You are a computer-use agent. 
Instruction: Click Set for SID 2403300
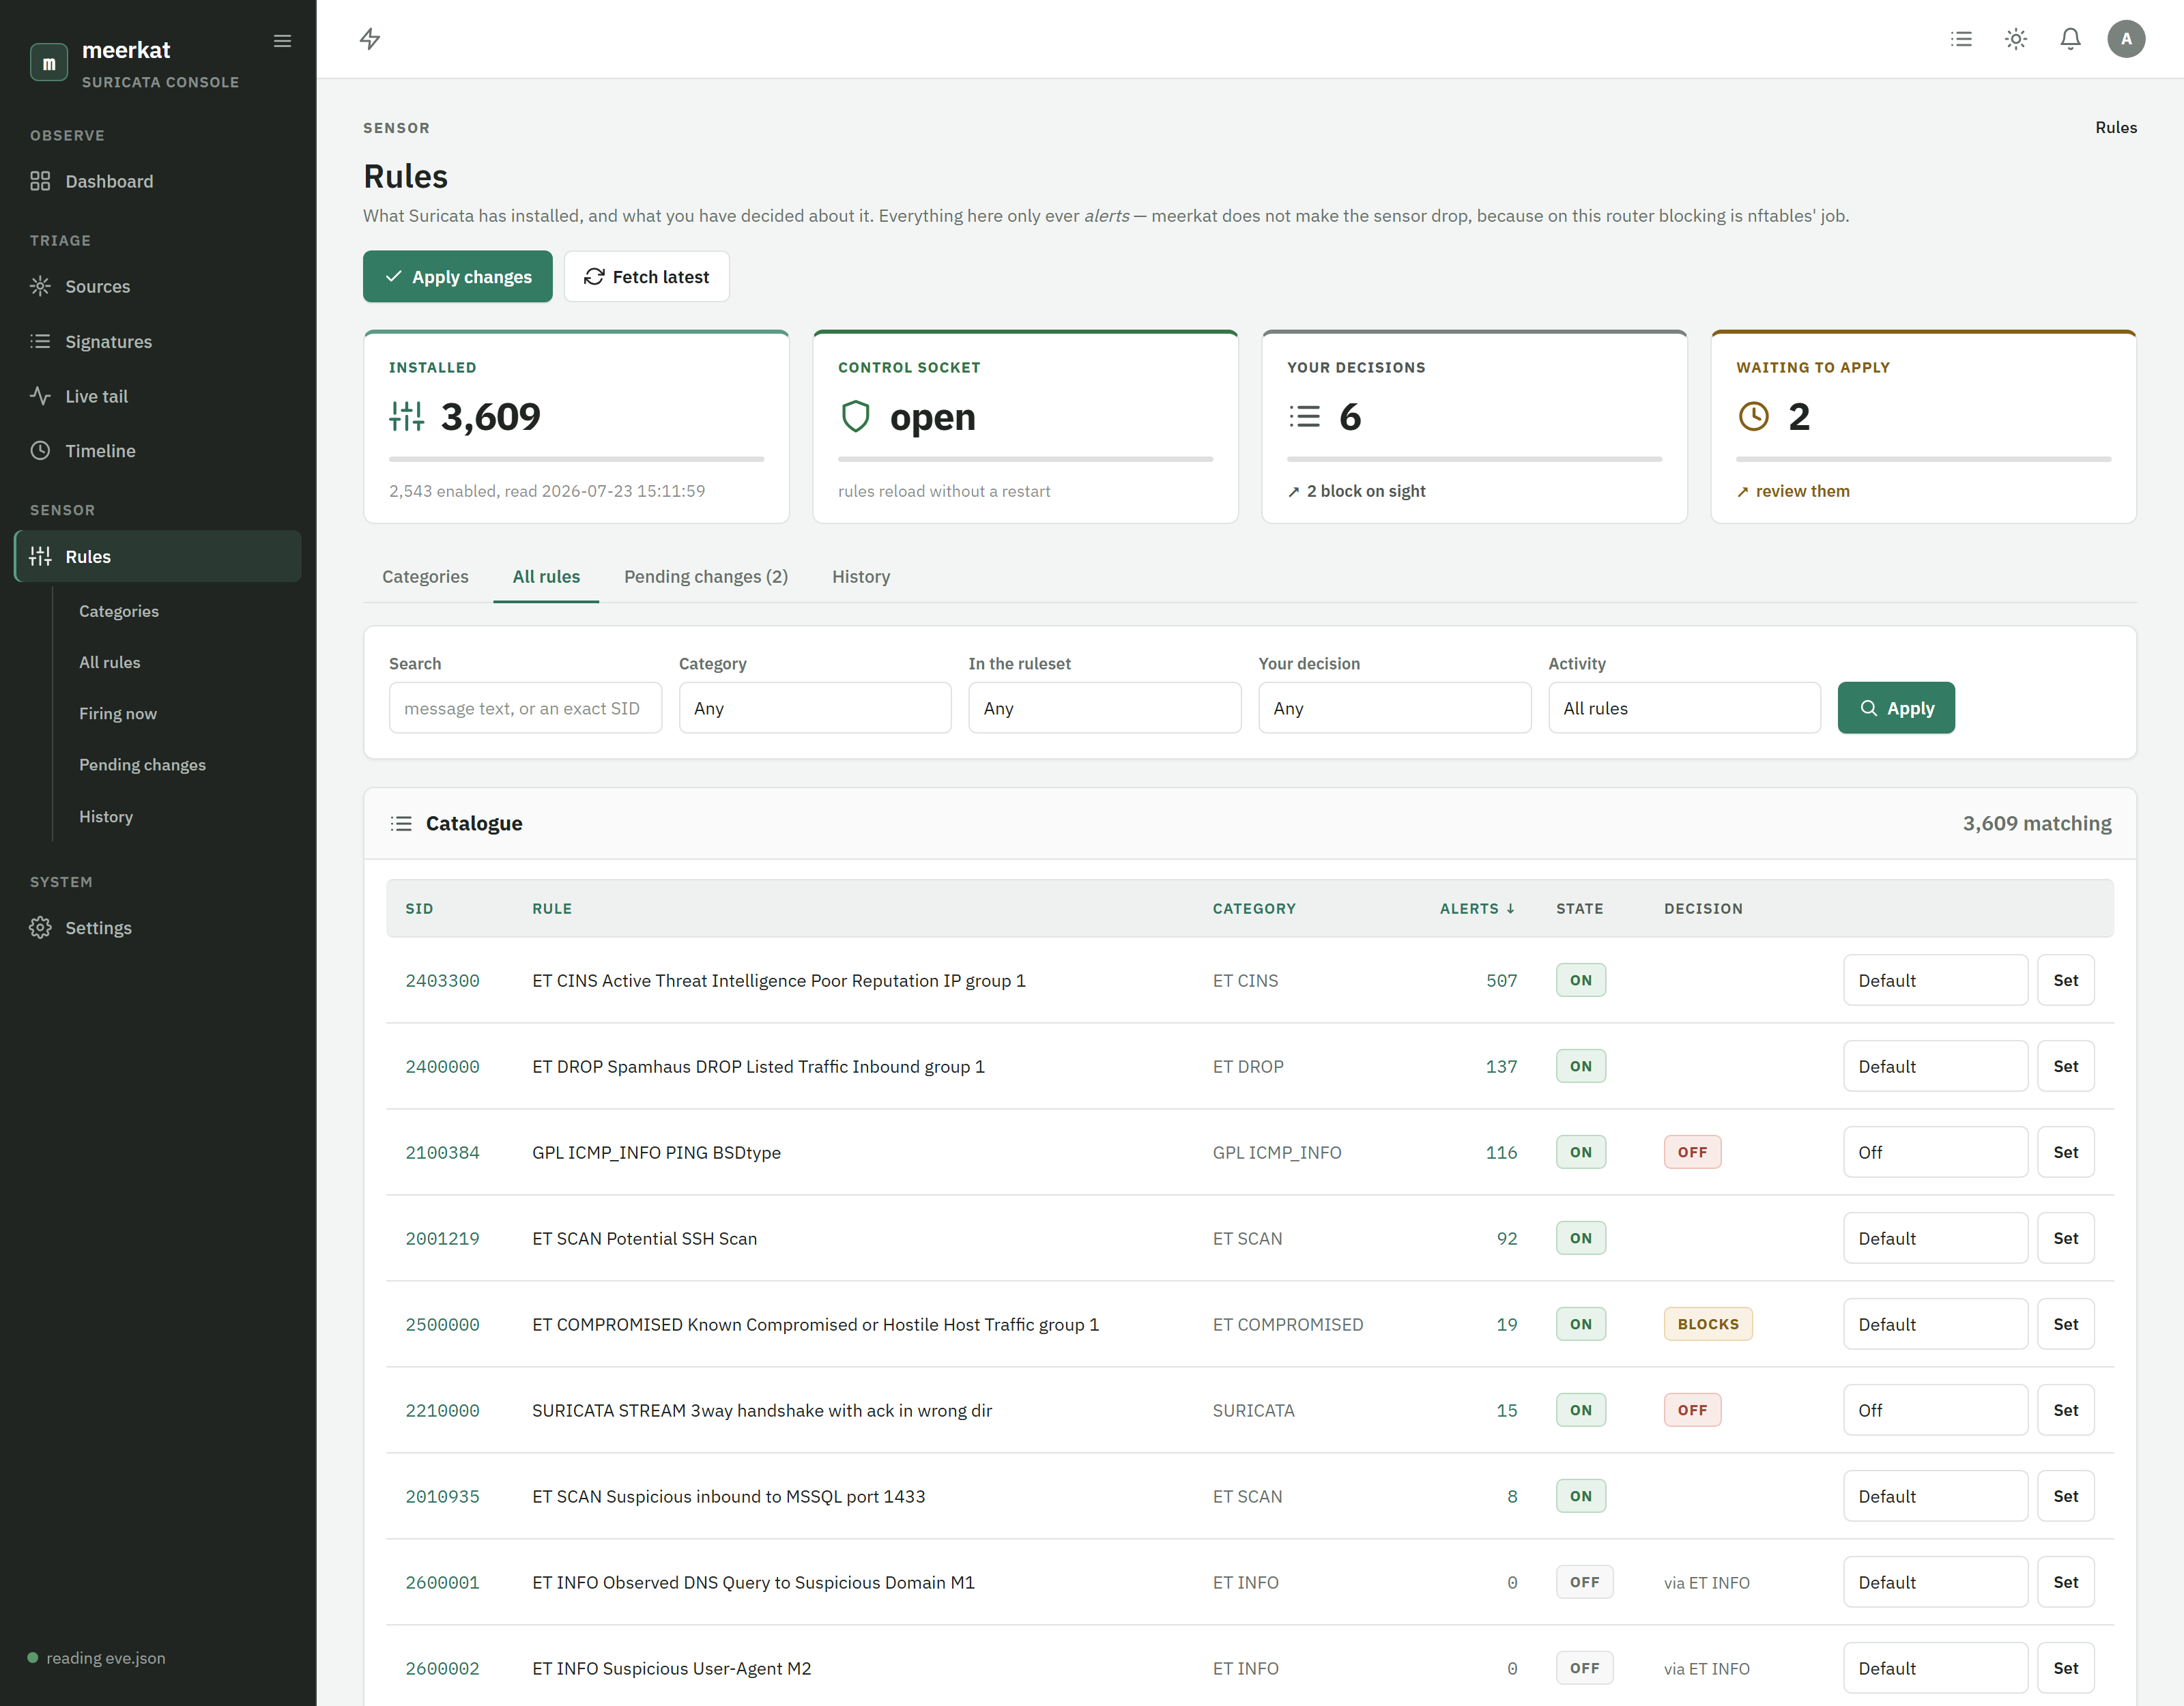pos(2066,980)
